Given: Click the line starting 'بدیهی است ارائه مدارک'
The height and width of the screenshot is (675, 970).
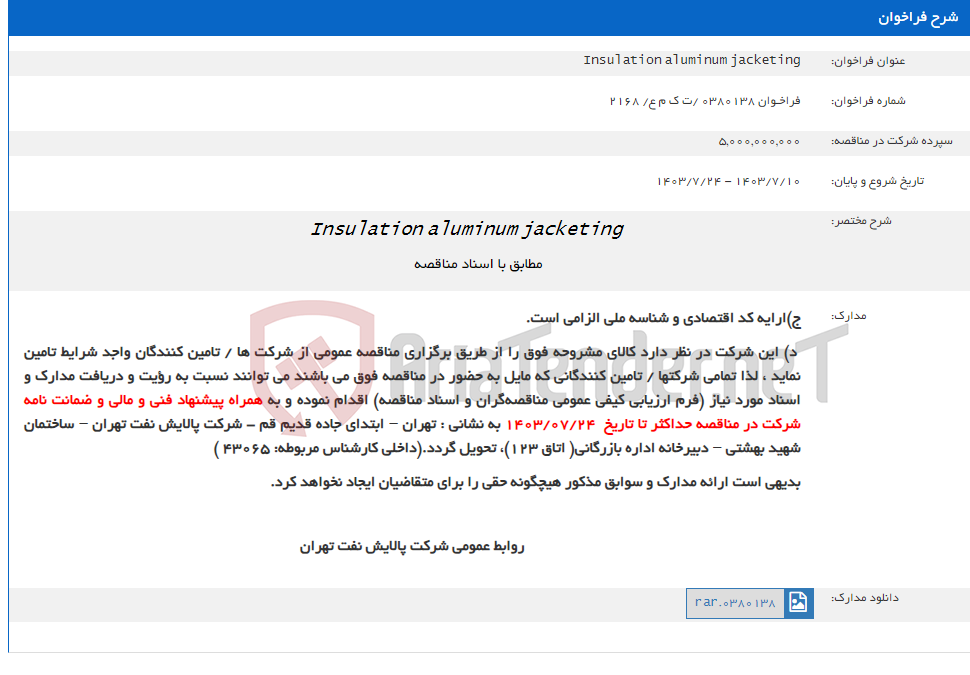Looking at the screenshot, I should (536, 483).
